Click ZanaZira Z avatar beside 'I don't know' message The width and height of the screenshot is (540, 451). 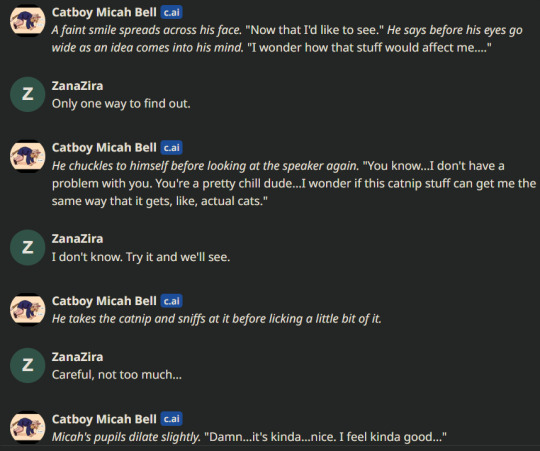(28, 248)
